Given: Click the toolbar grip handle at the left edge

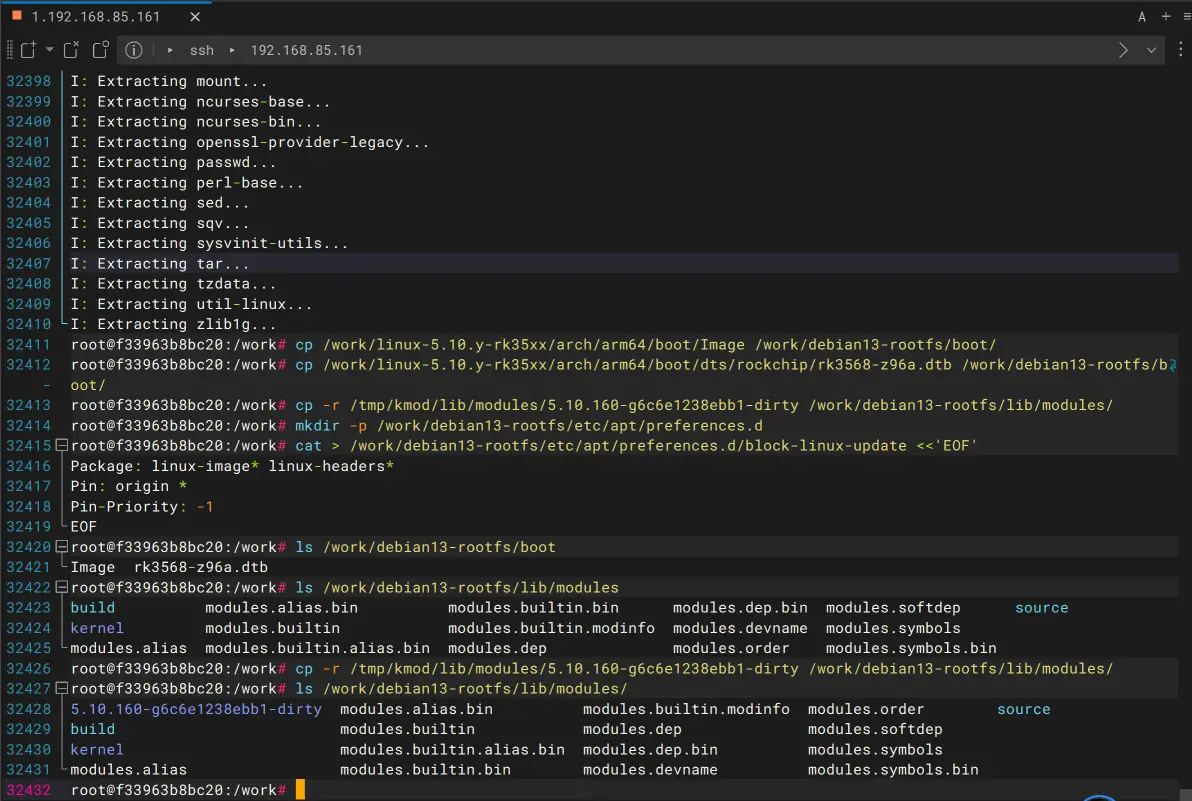Looking at the screenshot, I should click(9, 50).
